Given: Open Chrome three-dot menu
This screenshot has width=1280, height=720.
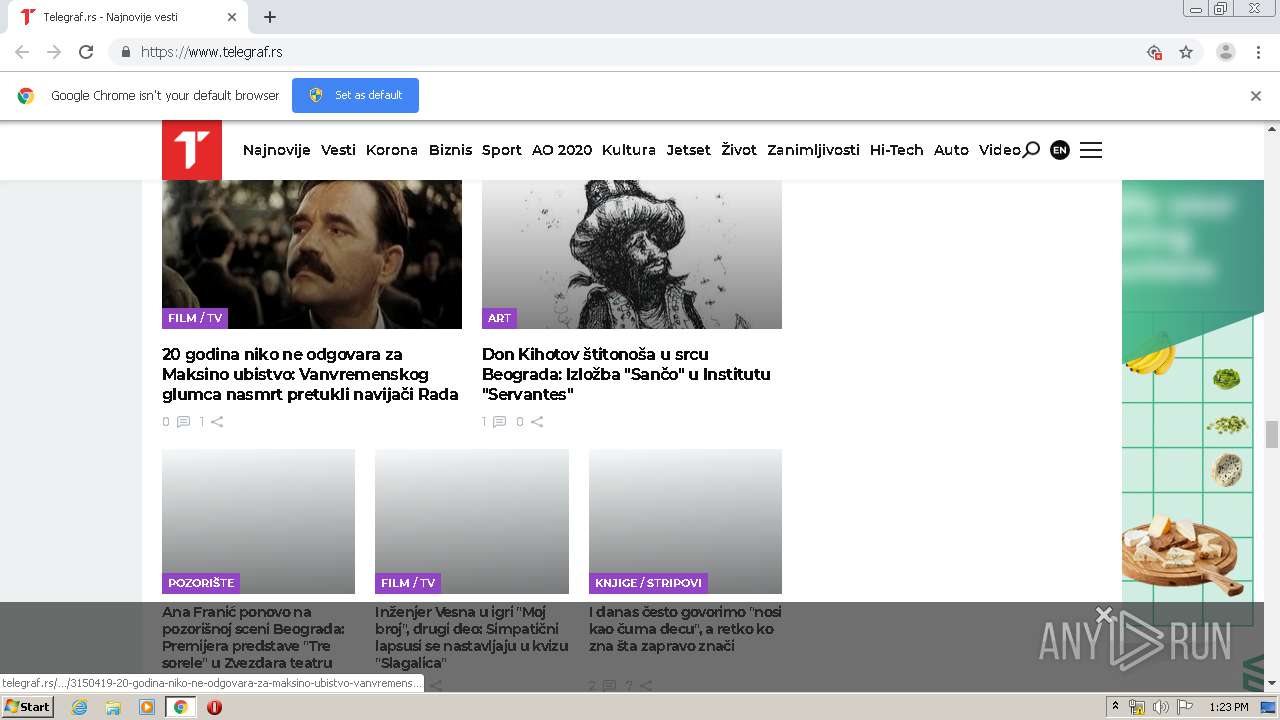Looking at the screenshot, I should pos(1259,52).
